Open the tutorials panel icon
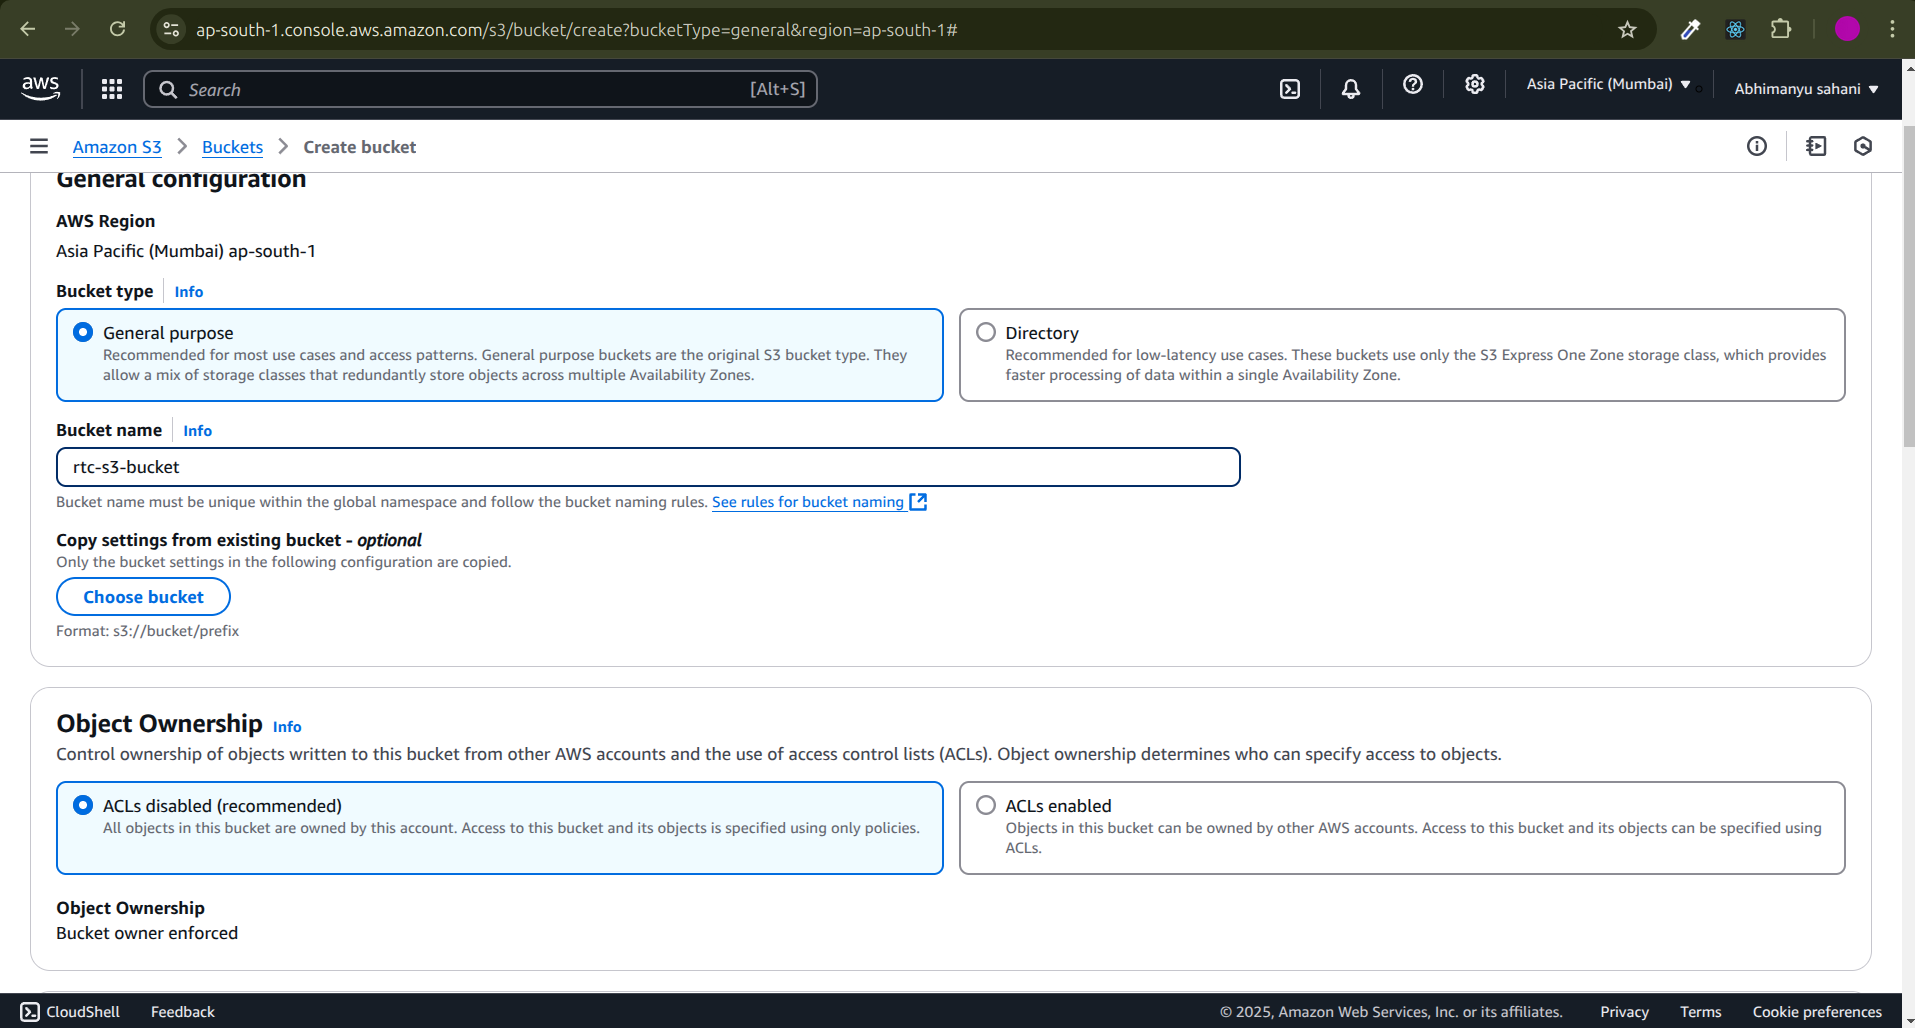The height and width of the screenshot is (1028, 1915). [1816, 146]
